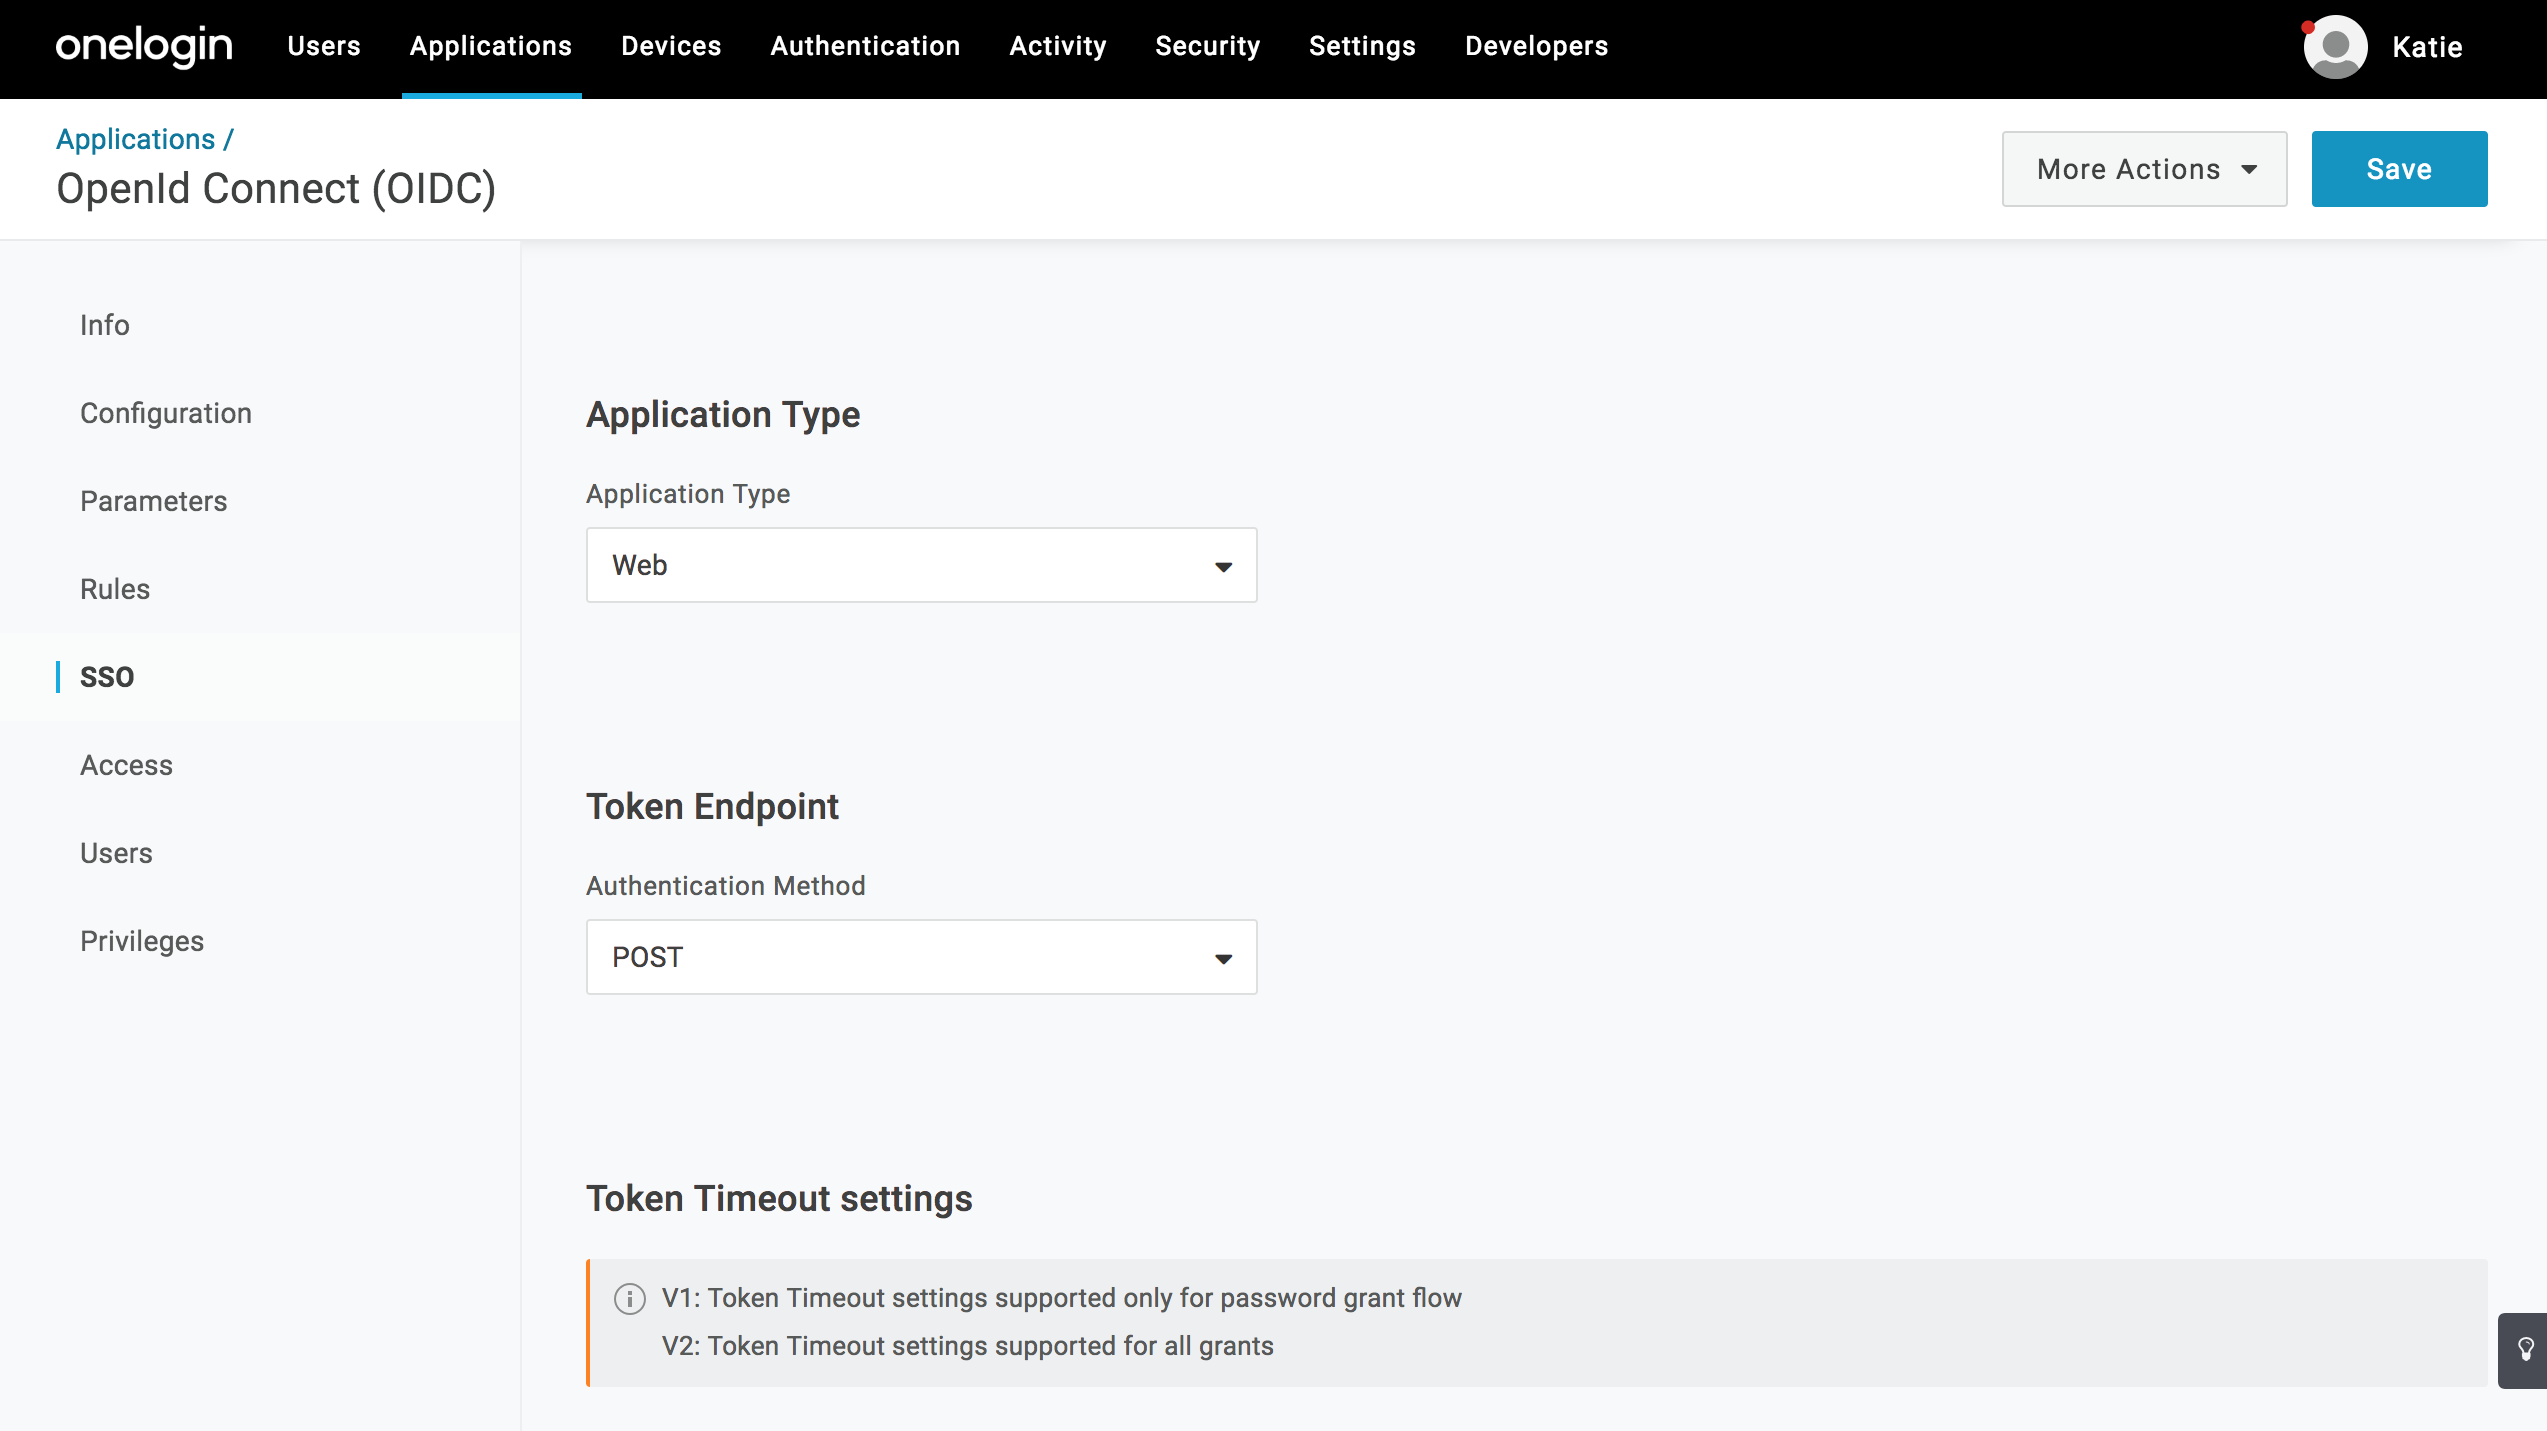Save the OpenId Connect configuration
This screenshot has width=2547, height=1431.
(2398, 168)
